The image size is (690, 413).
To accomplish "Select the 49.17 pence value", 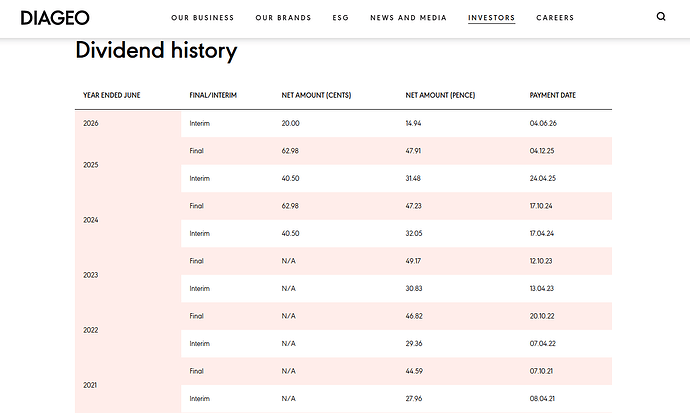I will pos(413,261).
